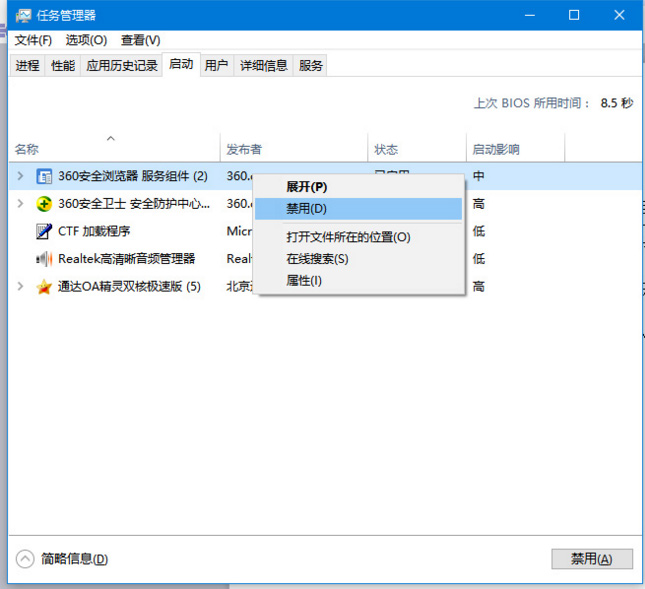The width and height of the screenshot is (645, 589).
Task: Open the 选项(O) menu
Action: point(86,40)
